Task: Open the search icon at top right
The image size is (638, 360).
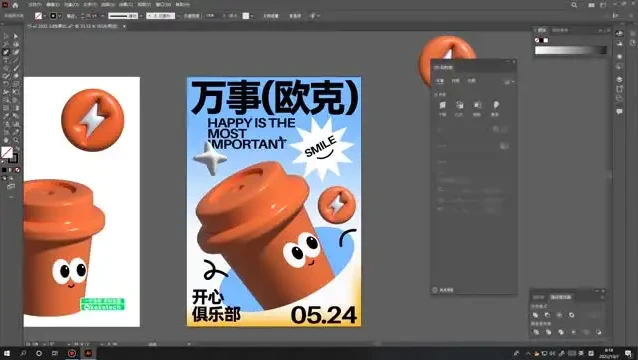Action: click(574, 5)
